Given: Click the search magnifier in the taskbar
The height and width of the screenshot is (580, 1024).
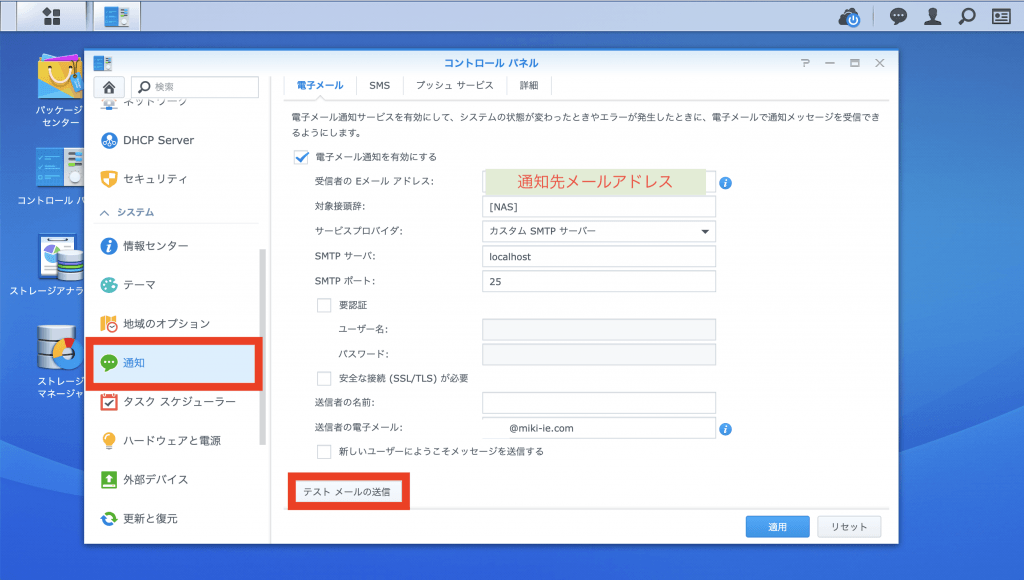Looking at the screenshot, I should [x=966, y=16].
